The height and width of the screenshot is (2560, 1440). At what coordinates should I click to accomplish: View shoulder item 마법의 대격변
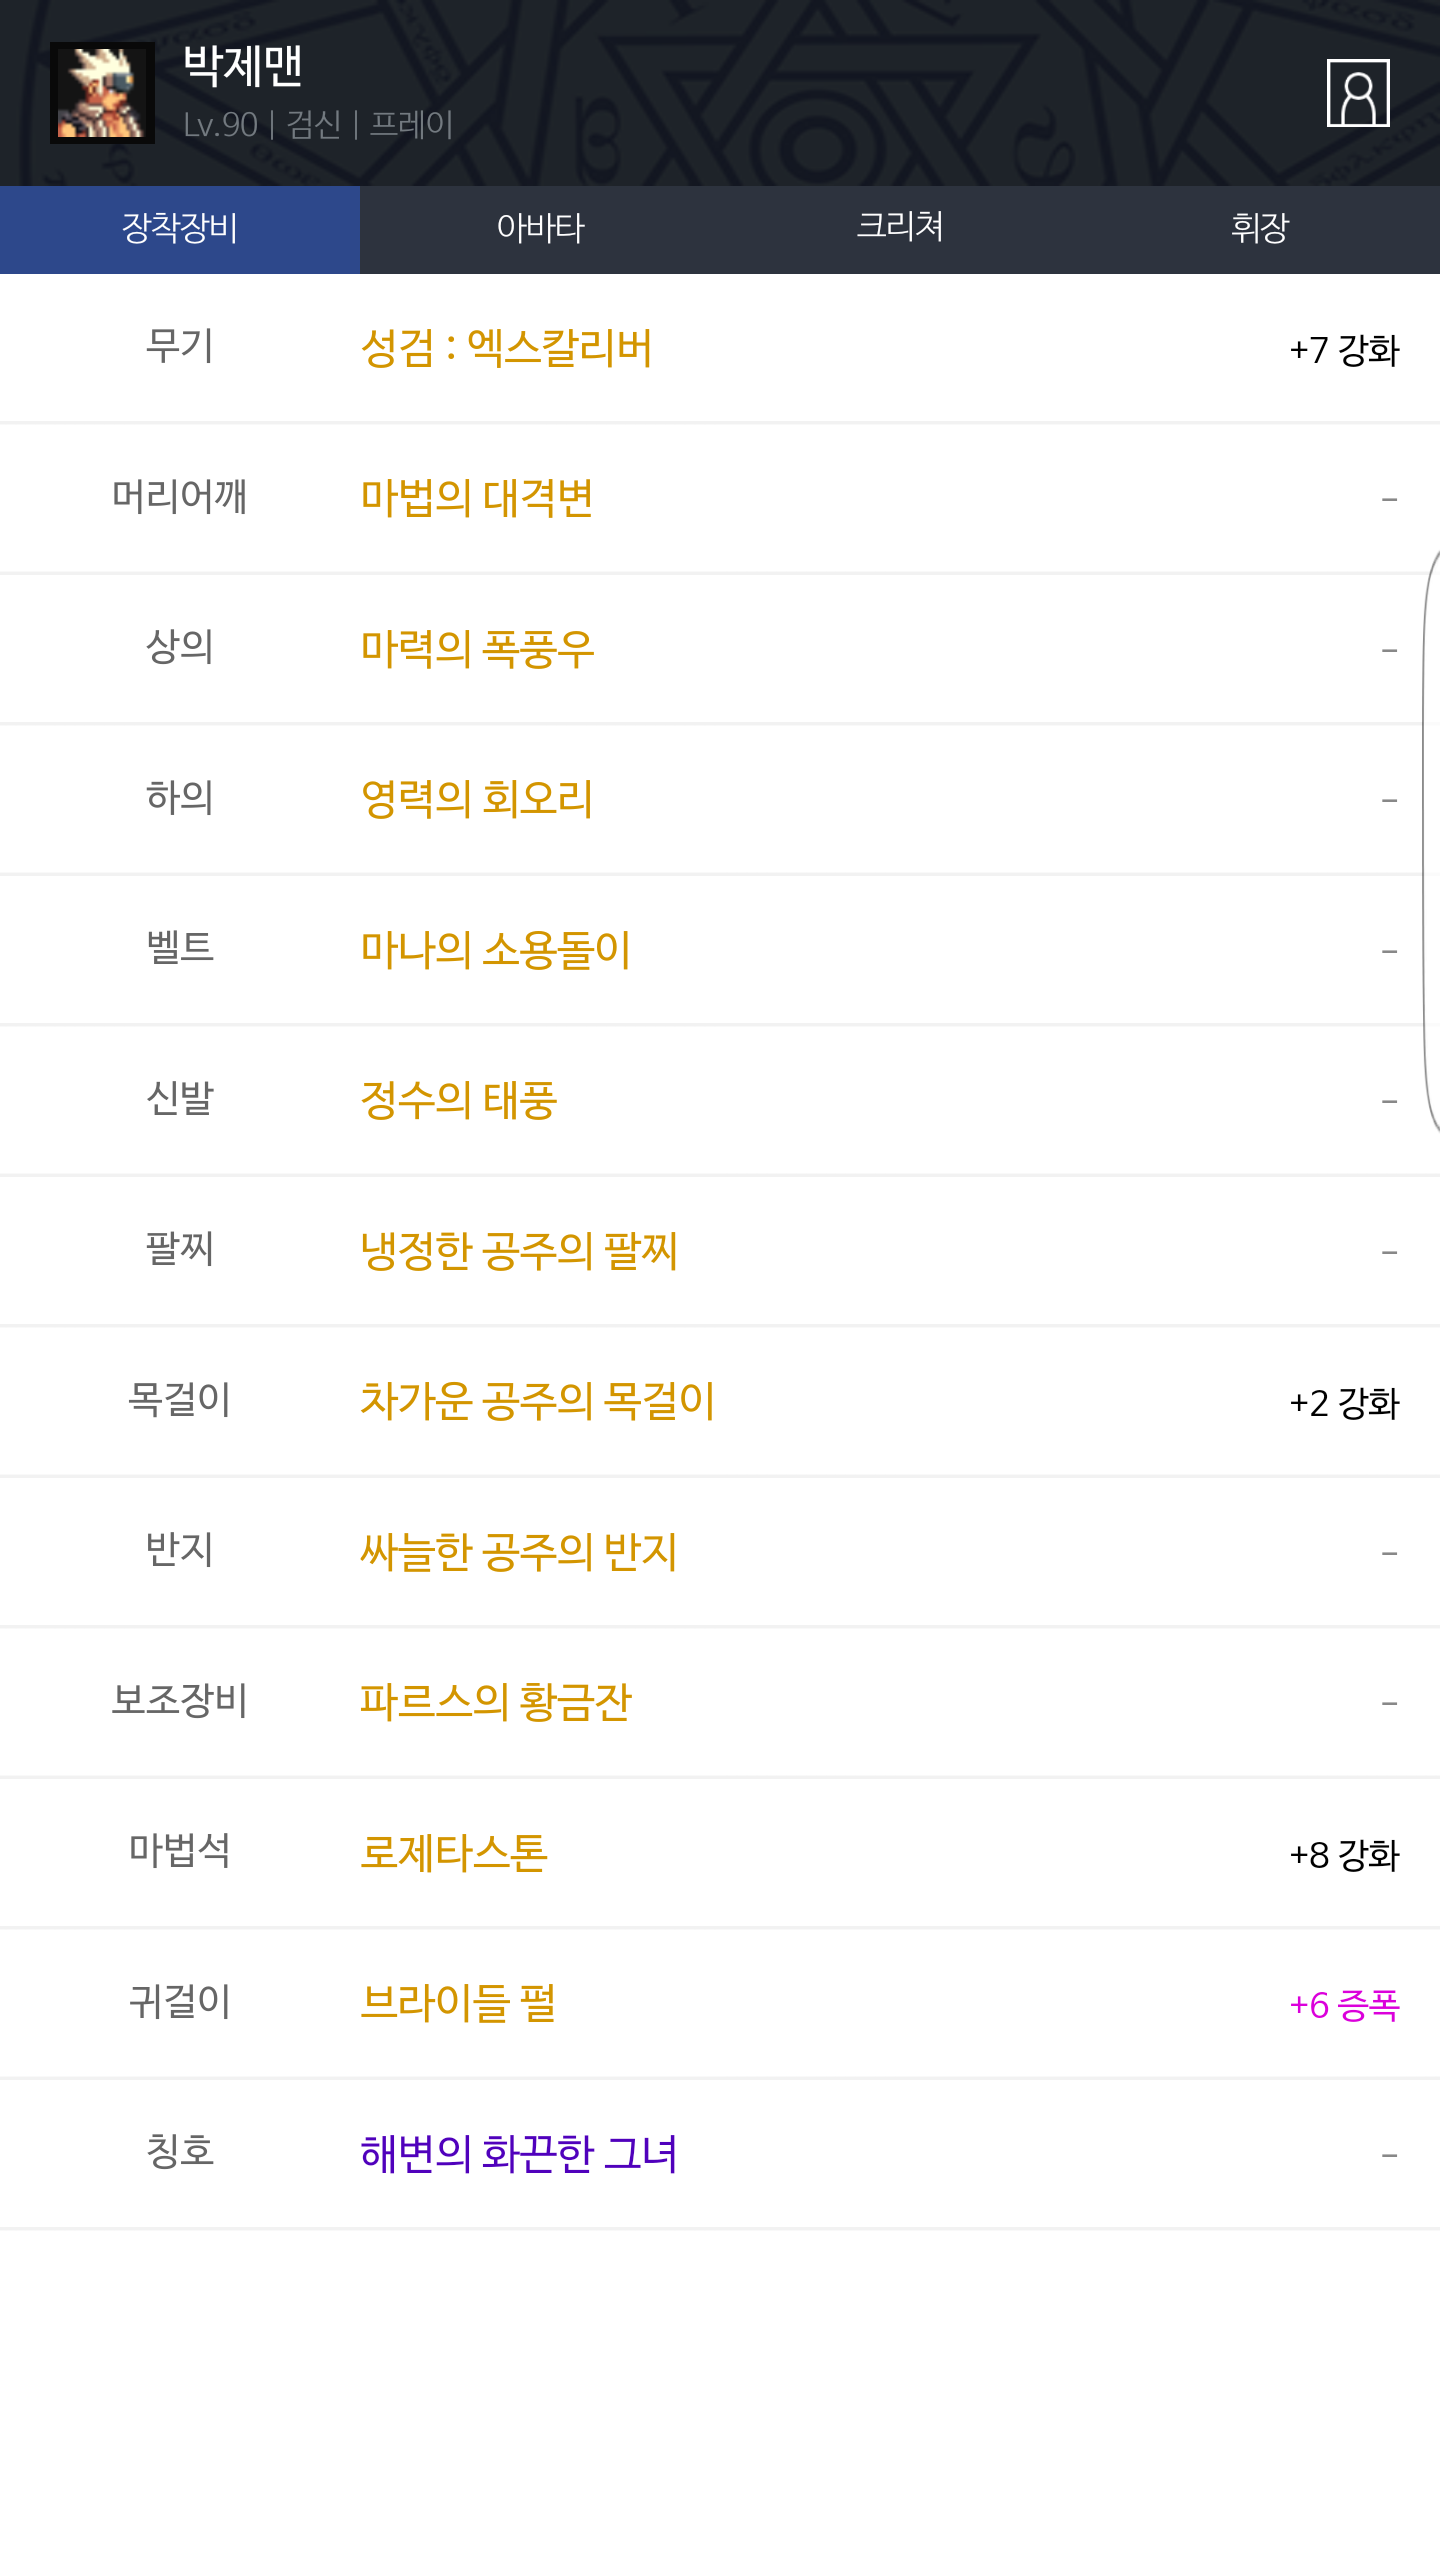pyautogui.click(x=477, y=498)
